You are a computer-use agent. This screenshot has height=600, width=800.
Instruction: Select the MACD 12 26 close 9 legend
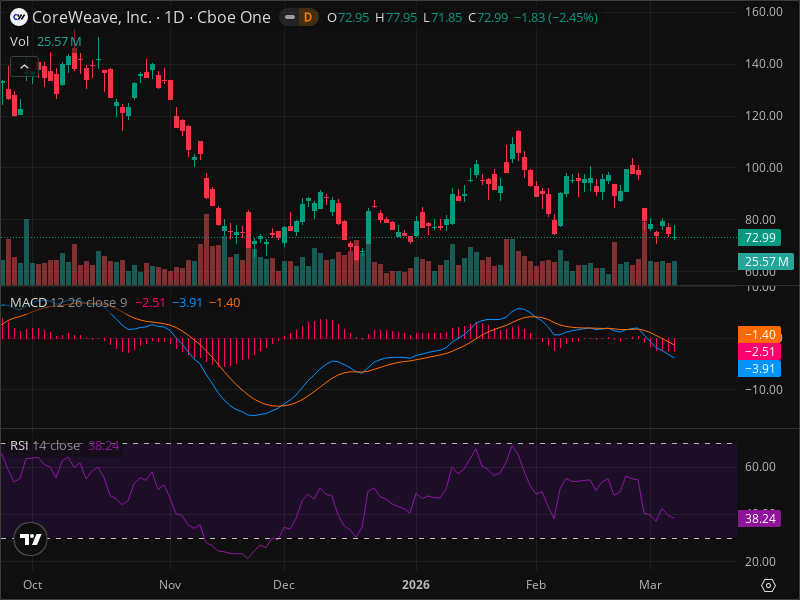point(68,303)
